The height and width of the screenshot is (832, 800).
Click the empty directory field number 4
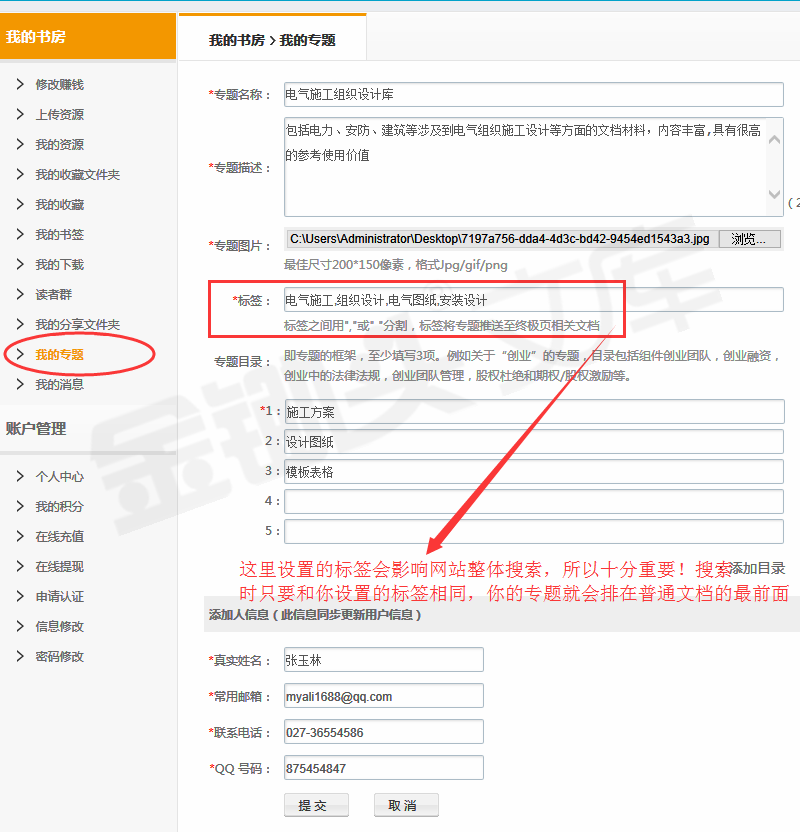(x=533, y=501)
